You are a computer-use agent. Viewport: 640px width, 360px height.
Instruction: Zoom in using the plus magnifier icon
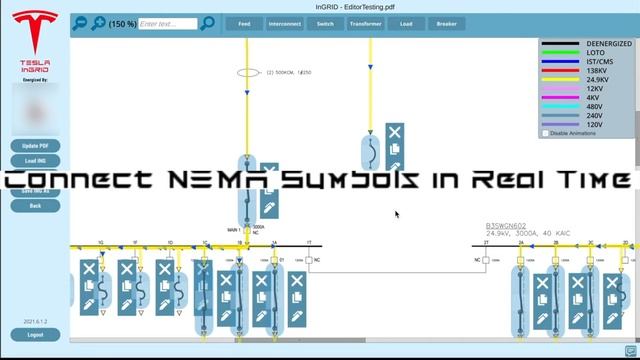(98, 23)
